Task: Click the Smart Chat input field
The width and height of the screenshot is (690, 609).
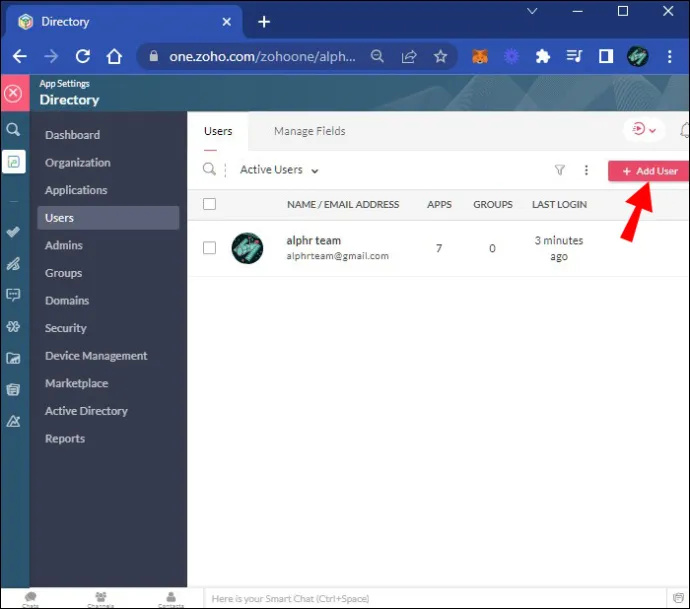Action: point(435,598)
